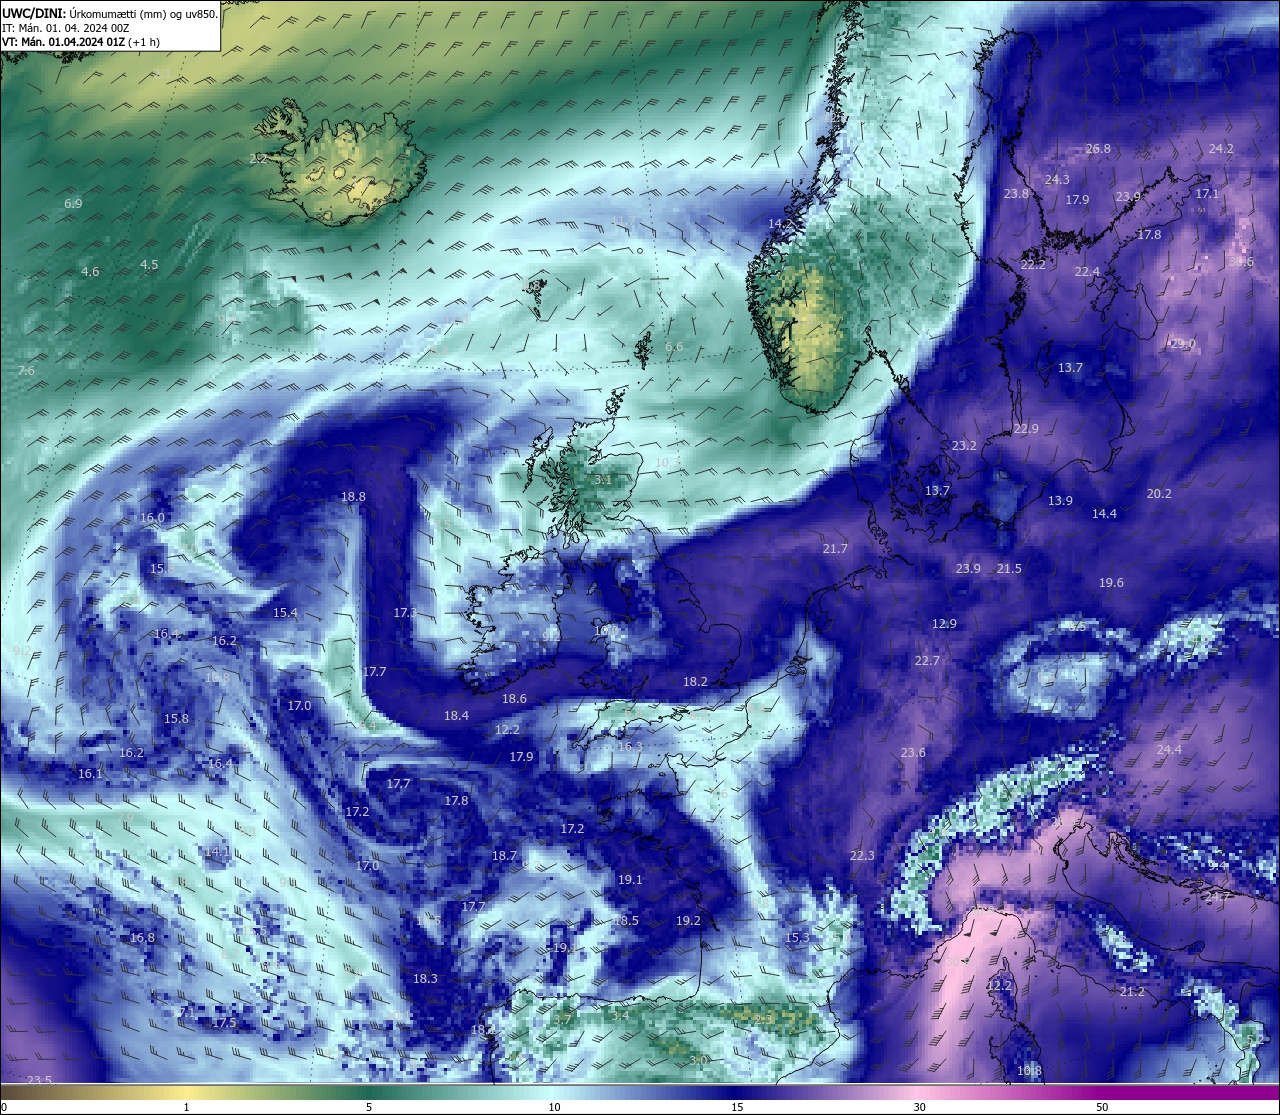The image size is (1280, 1115).
Task: Click the 20.2 value label
Action: (1159, 494)
